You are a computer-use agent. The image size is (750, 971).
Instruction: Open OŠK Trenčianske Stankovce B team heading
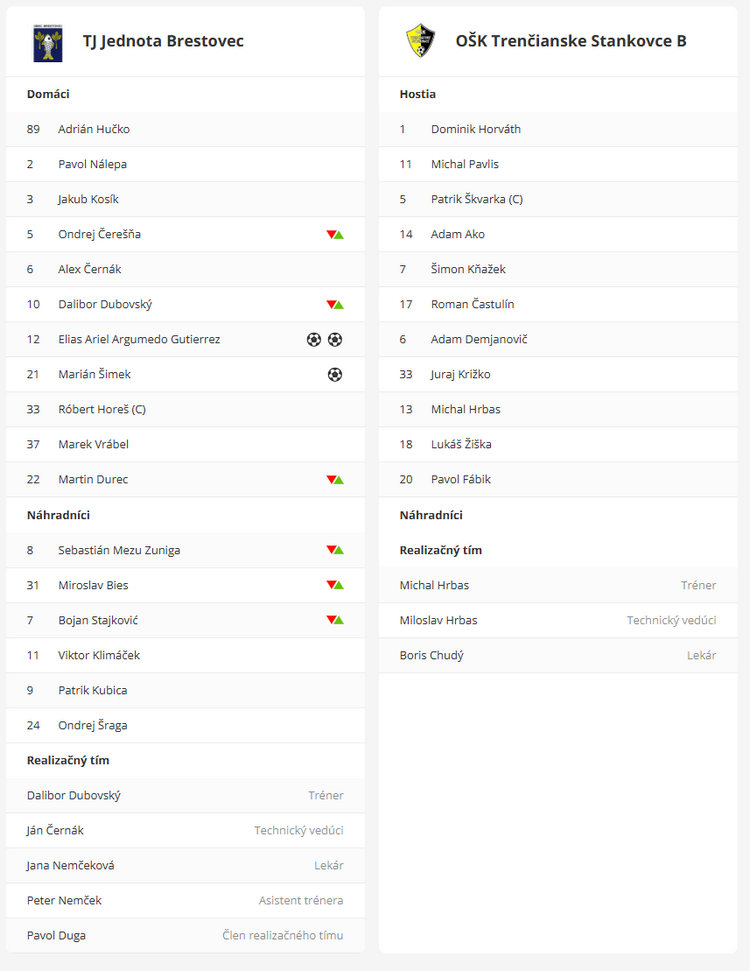[570, 42]
